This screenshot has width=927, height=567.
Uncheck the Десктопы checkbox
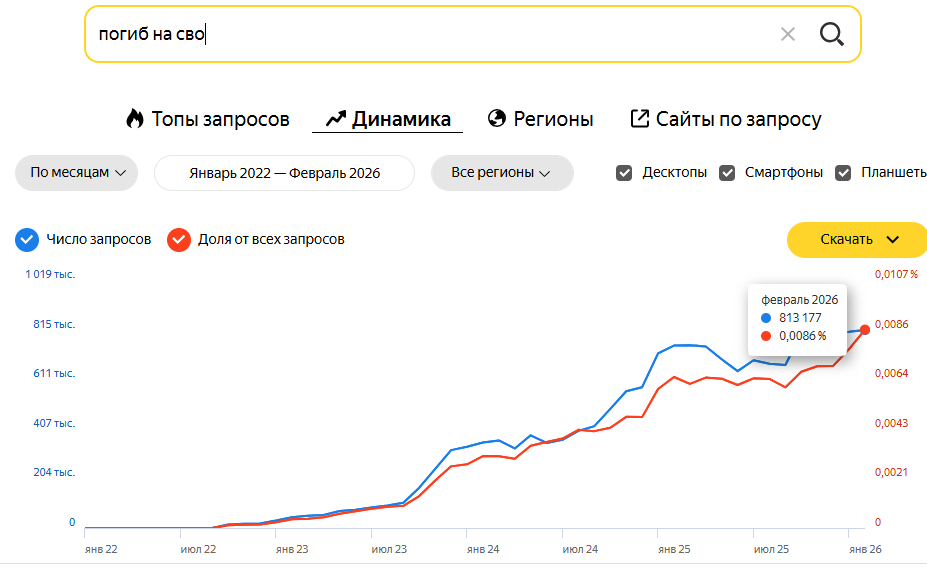click(624, 172)
